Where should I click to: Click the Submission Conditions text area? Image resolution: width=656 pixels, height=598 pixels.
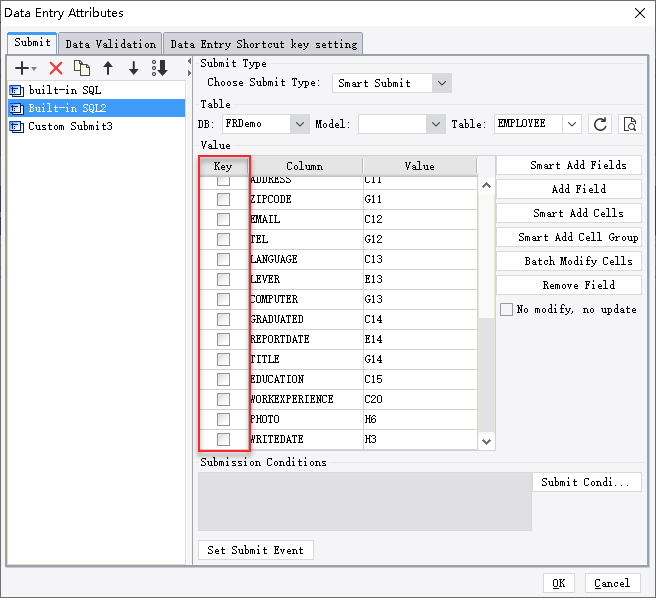click(365, 501)
